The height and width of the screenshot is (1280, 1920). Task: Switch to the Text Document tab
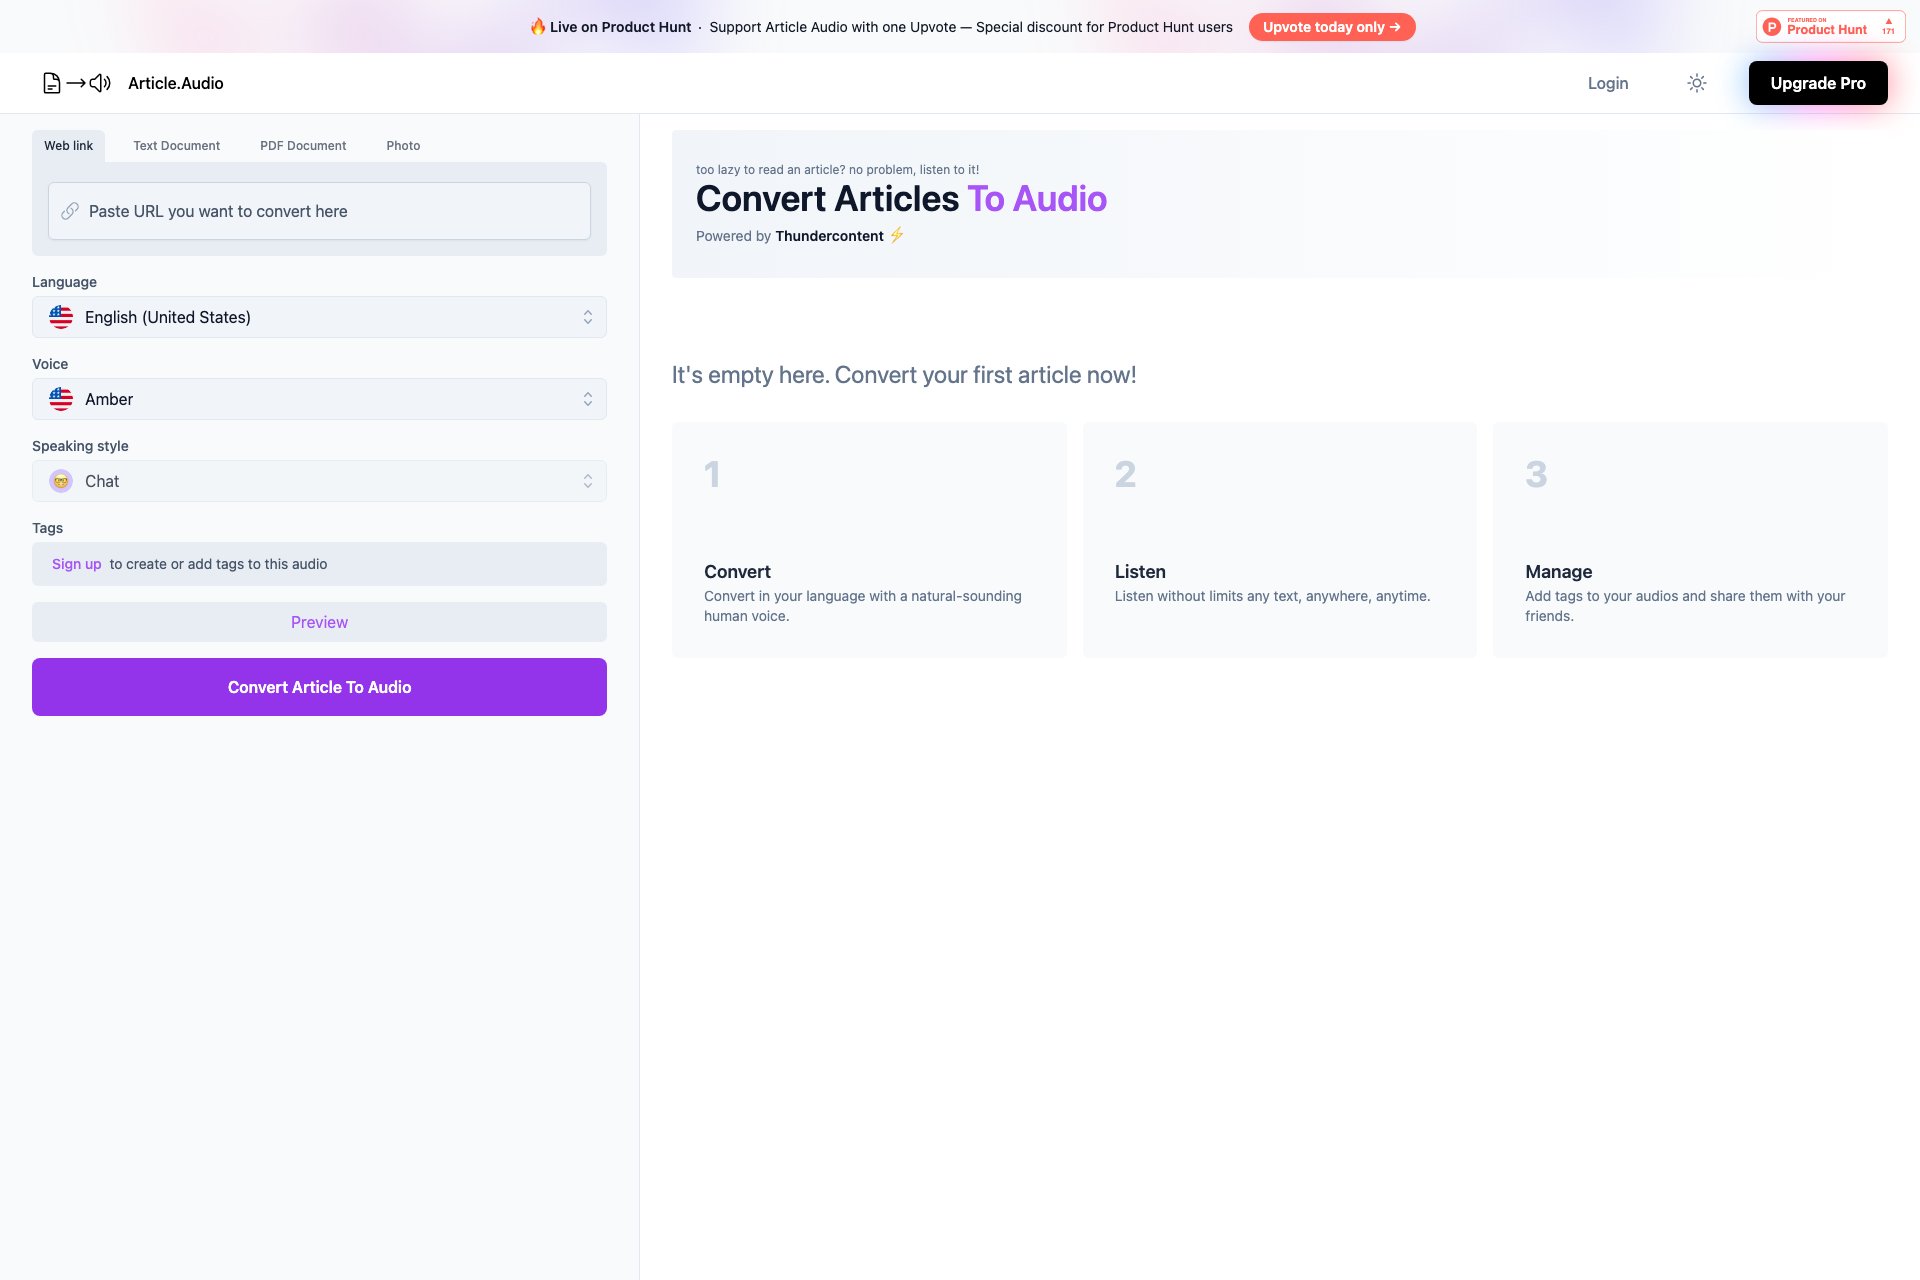tap(176, 145)
